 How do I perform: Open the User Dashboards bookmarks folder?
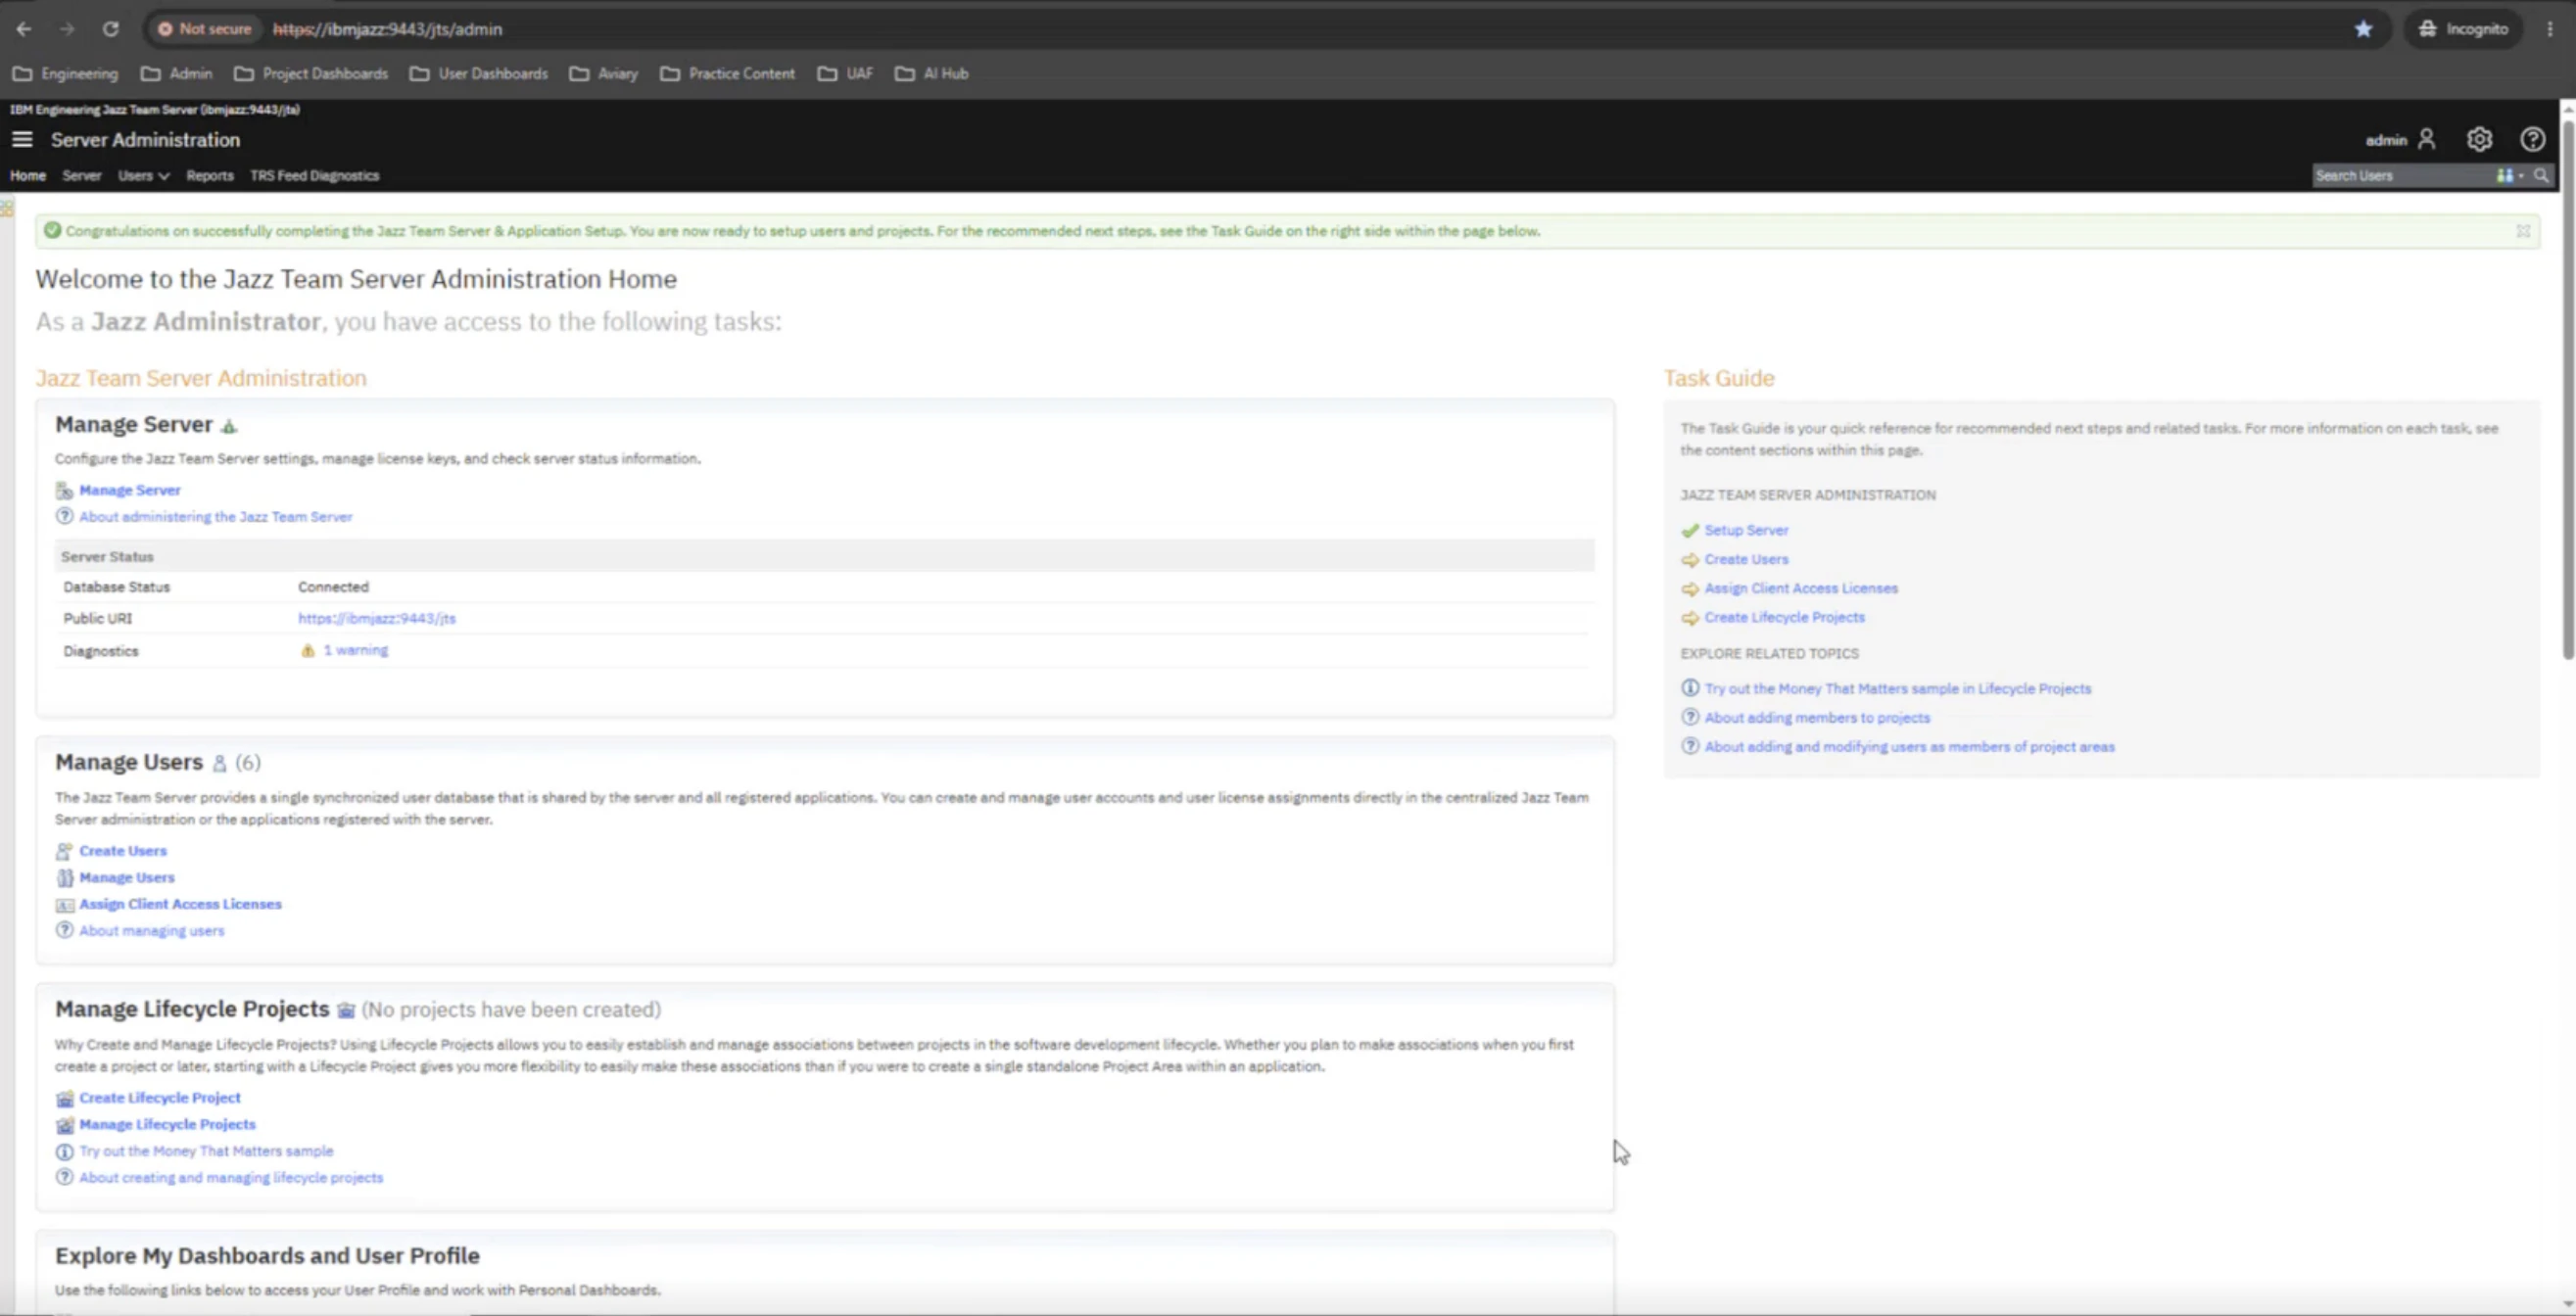[x=479, y=73]
